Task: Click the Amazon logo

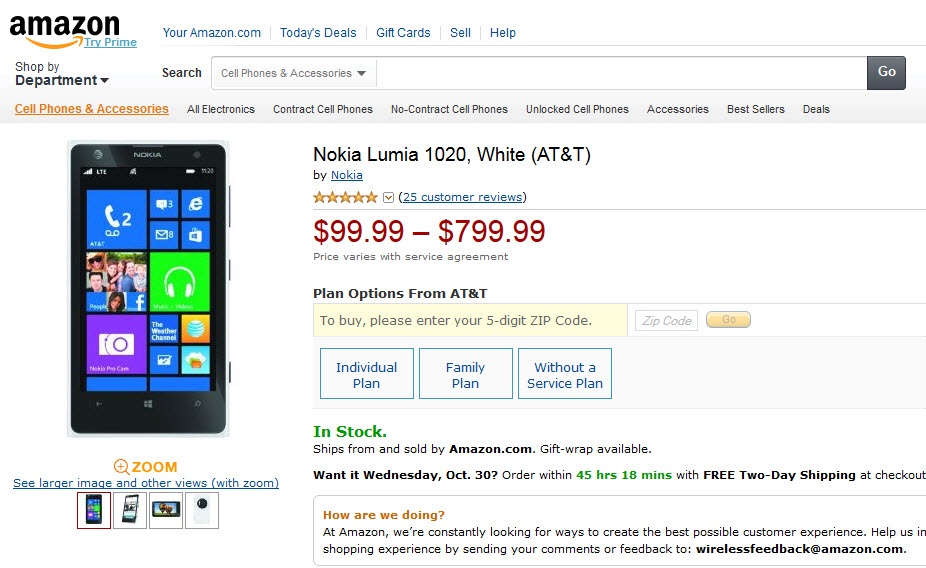Action: pyautogui.click(x=65, y=28)
